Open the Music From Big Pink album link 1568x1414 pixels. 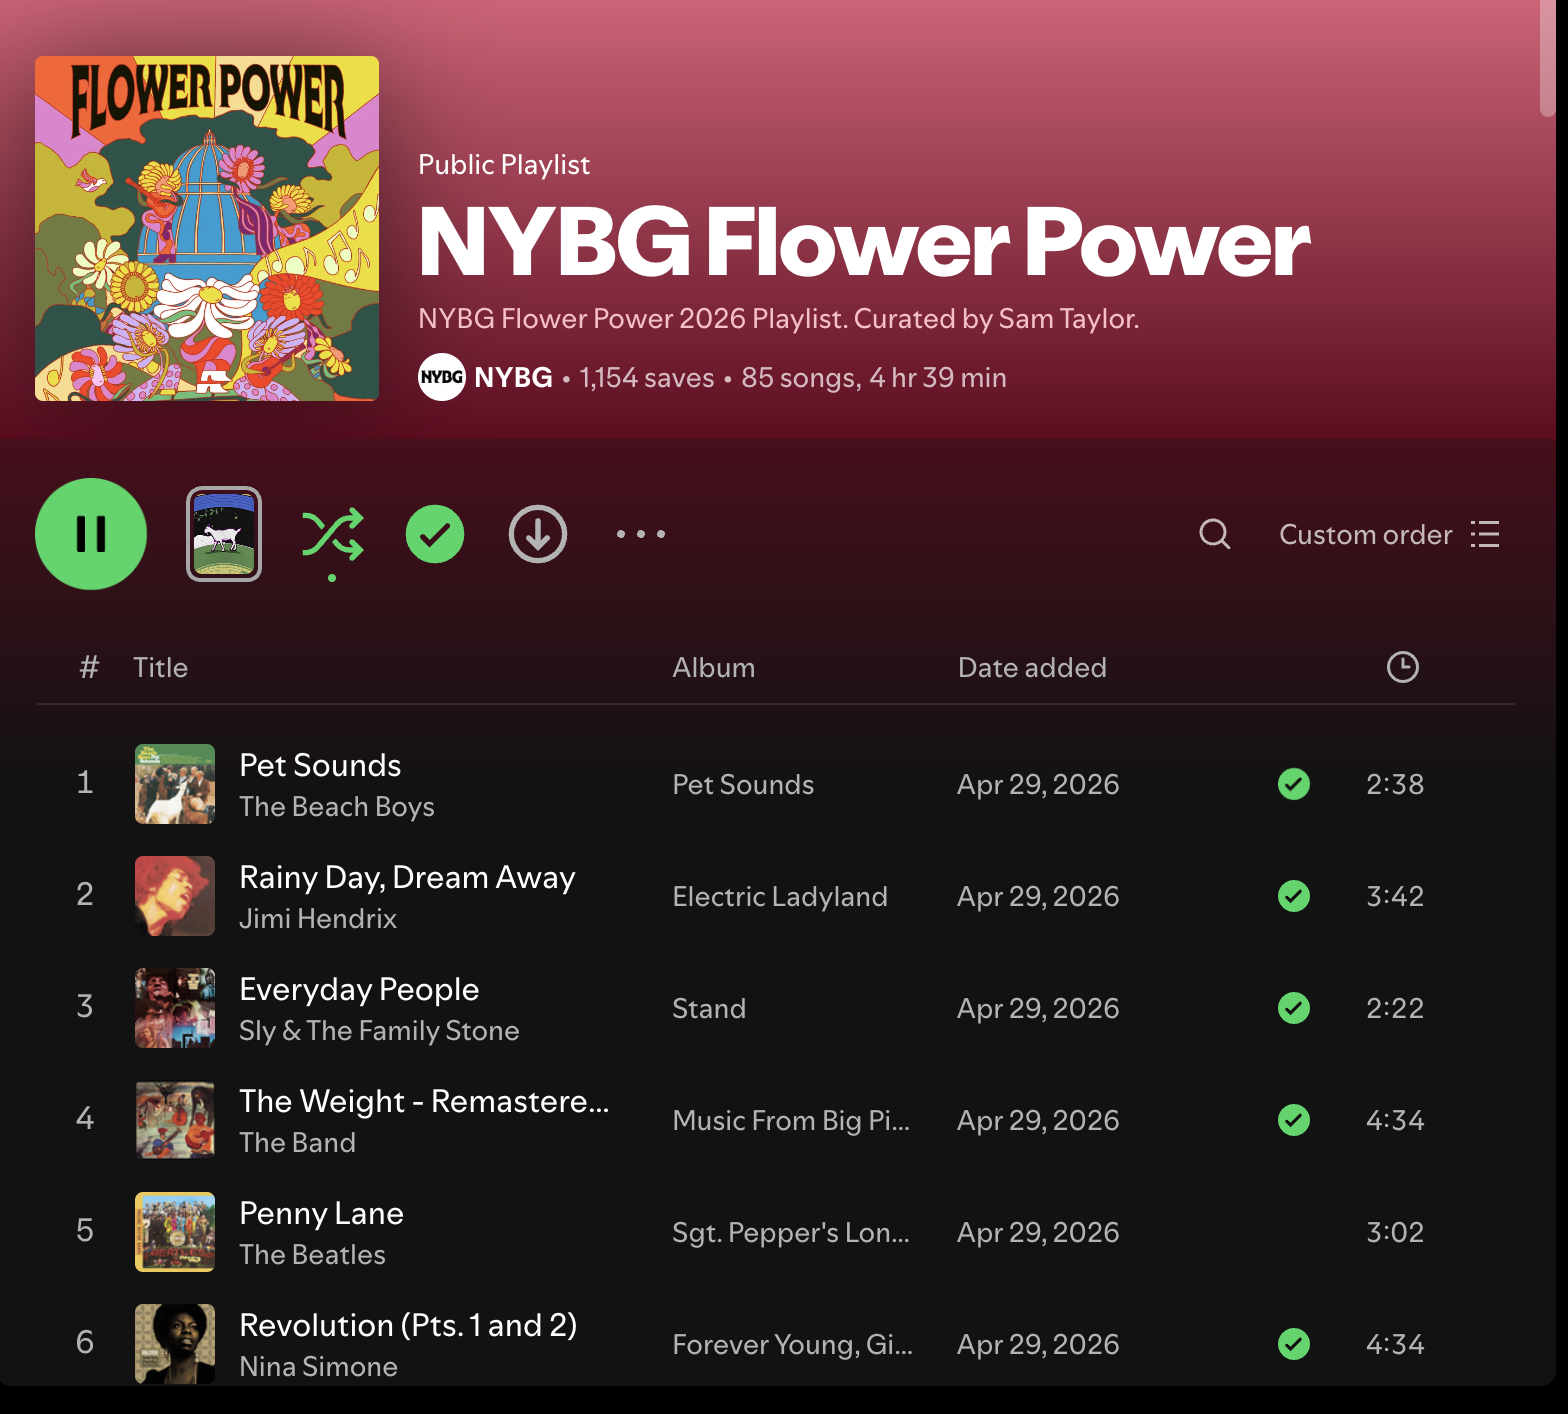pos(791,1121)
